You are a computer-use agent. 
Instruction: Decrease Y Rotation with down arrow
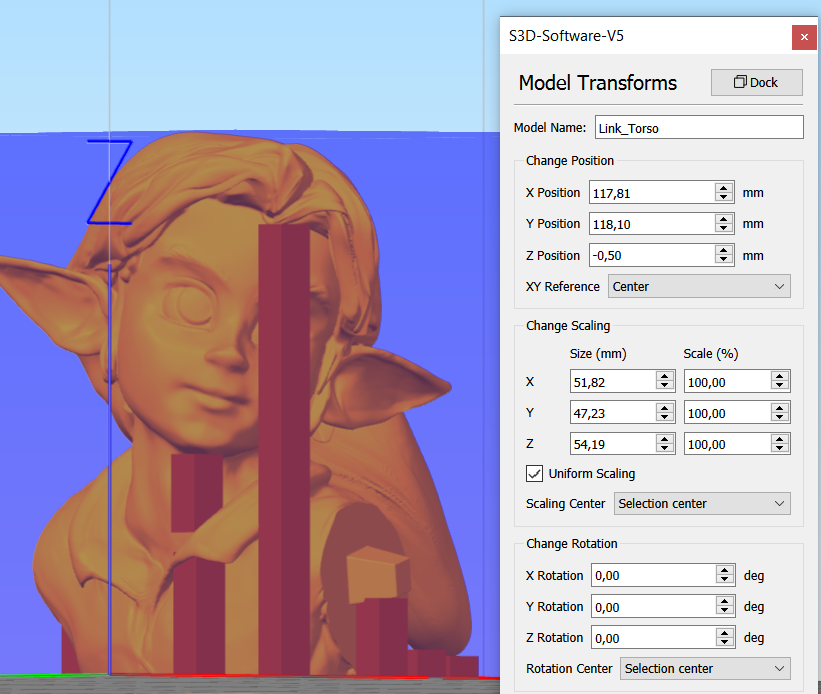point(725,611)
